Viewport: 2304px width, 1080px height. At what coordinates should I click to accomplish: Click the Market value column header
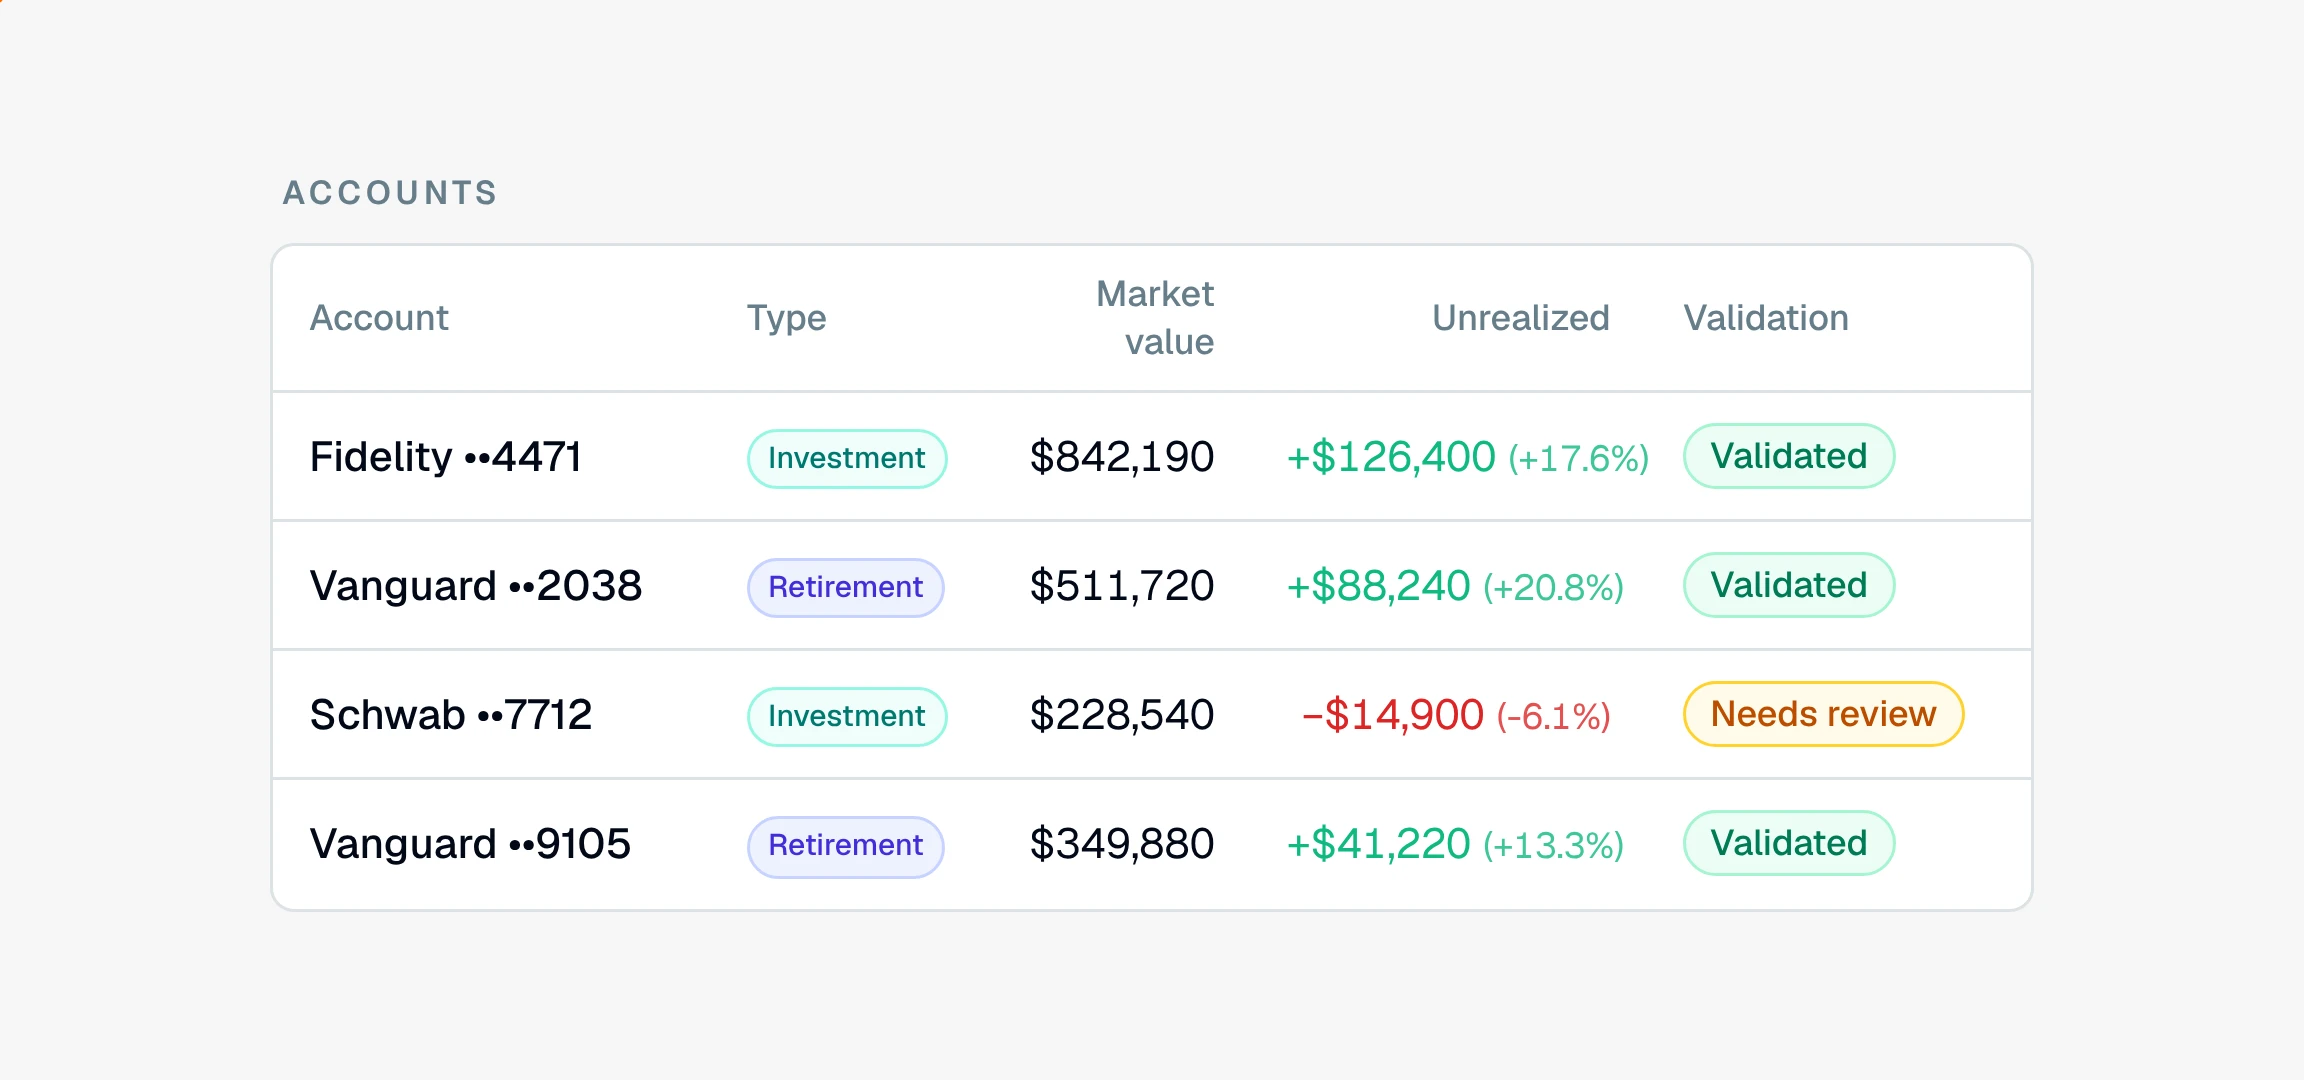point(1155,318)
